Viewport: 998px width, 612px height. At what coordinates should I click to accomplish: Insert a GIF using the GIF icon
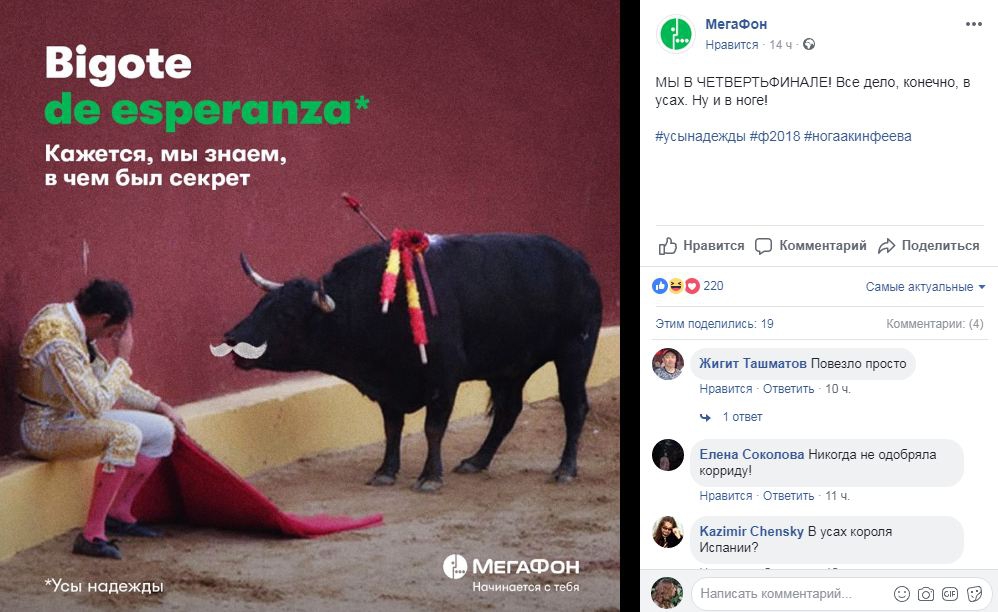click(950, 594)
